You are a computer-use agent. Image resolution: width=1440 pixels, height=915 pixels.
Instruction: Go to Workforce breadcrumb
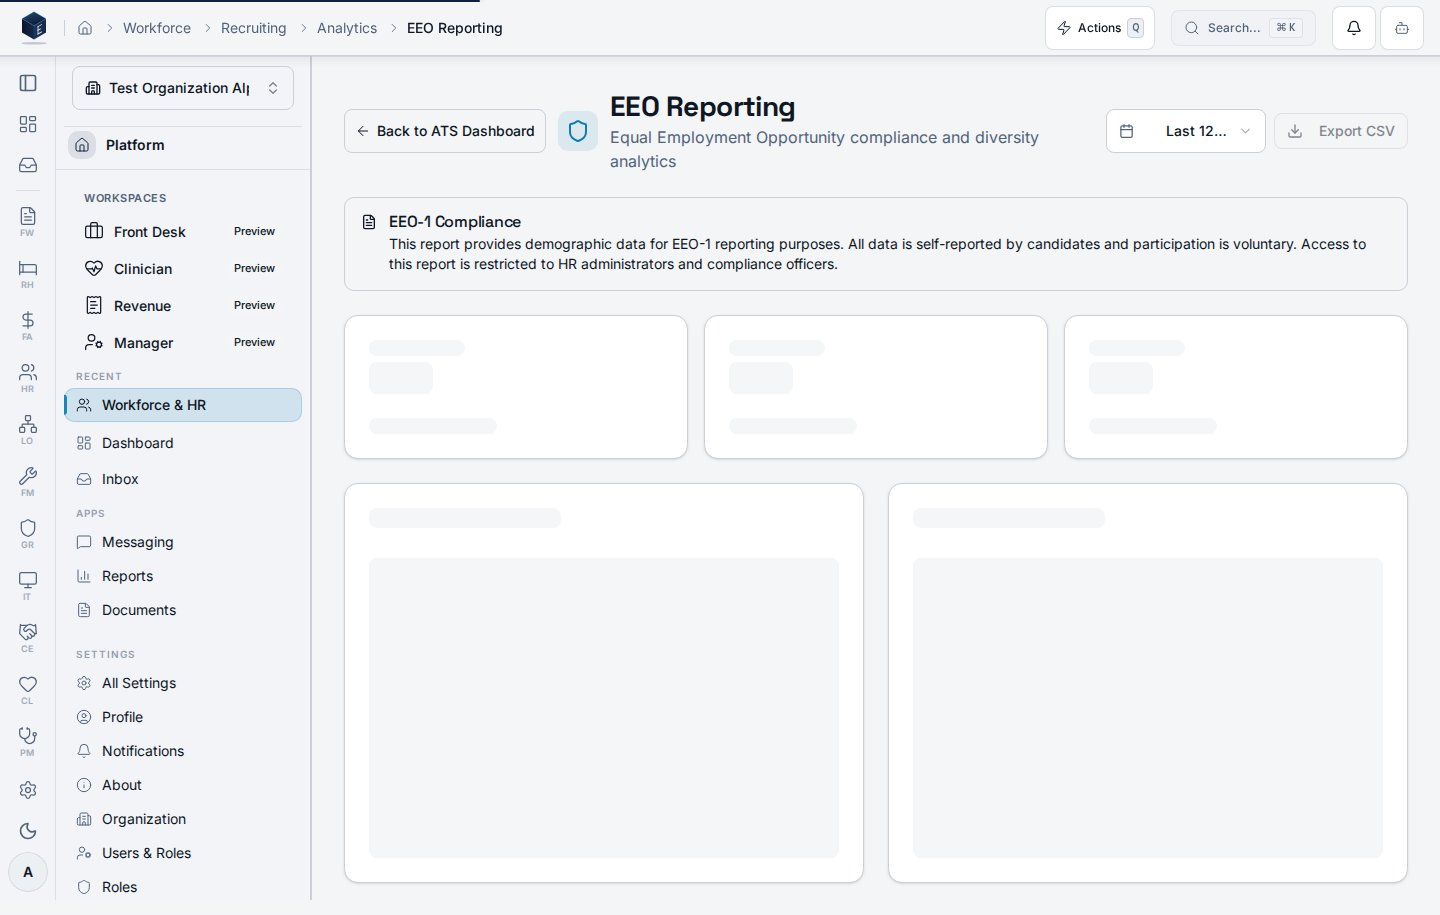click(x=157, y=28)
